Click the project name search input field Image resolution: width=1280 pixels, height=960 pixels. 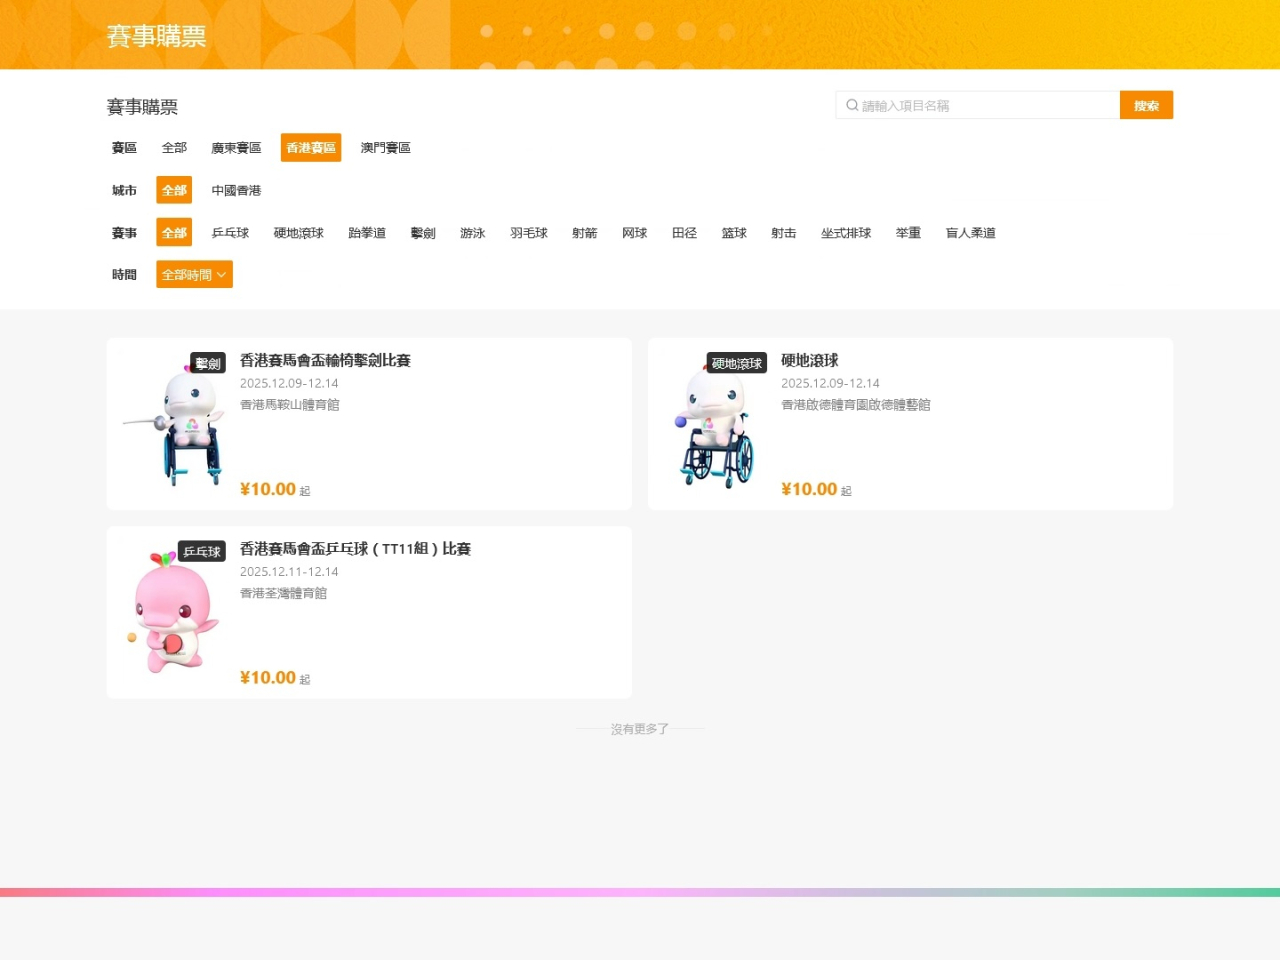985,105
